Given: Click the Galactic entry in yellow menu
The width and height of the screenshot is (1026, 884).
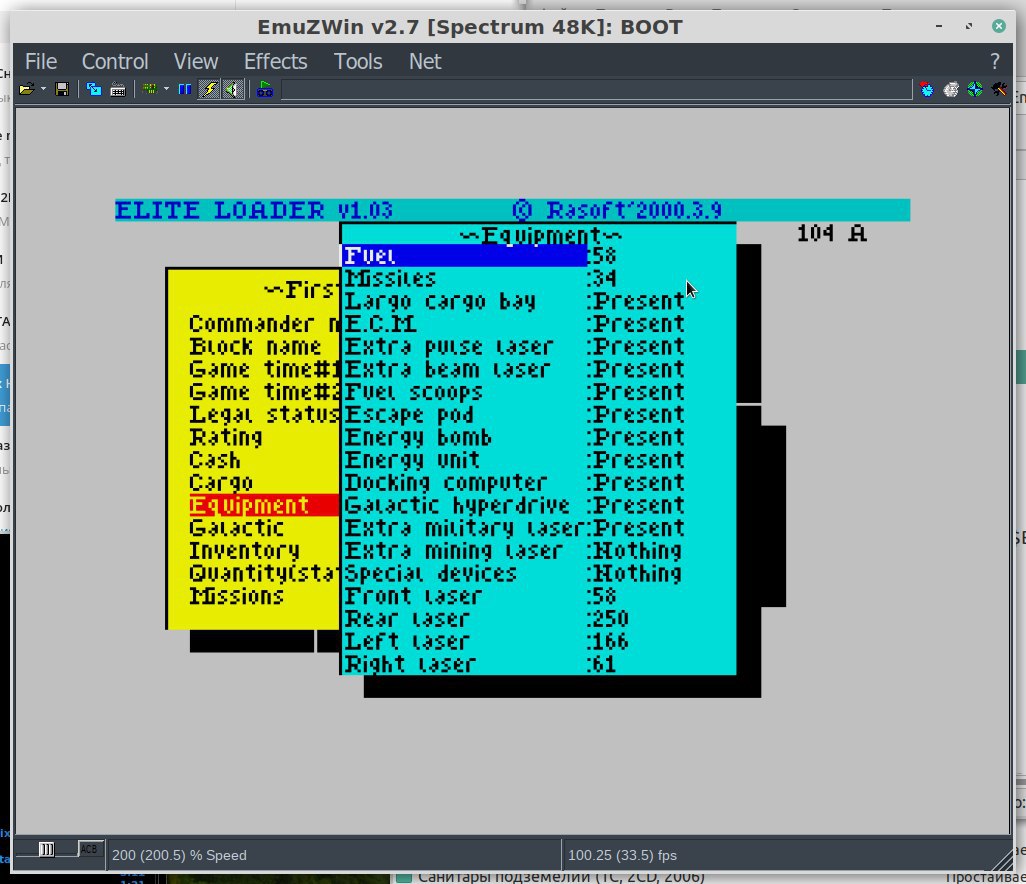Looking at the screenshot, I should click(x=236, y=528).
